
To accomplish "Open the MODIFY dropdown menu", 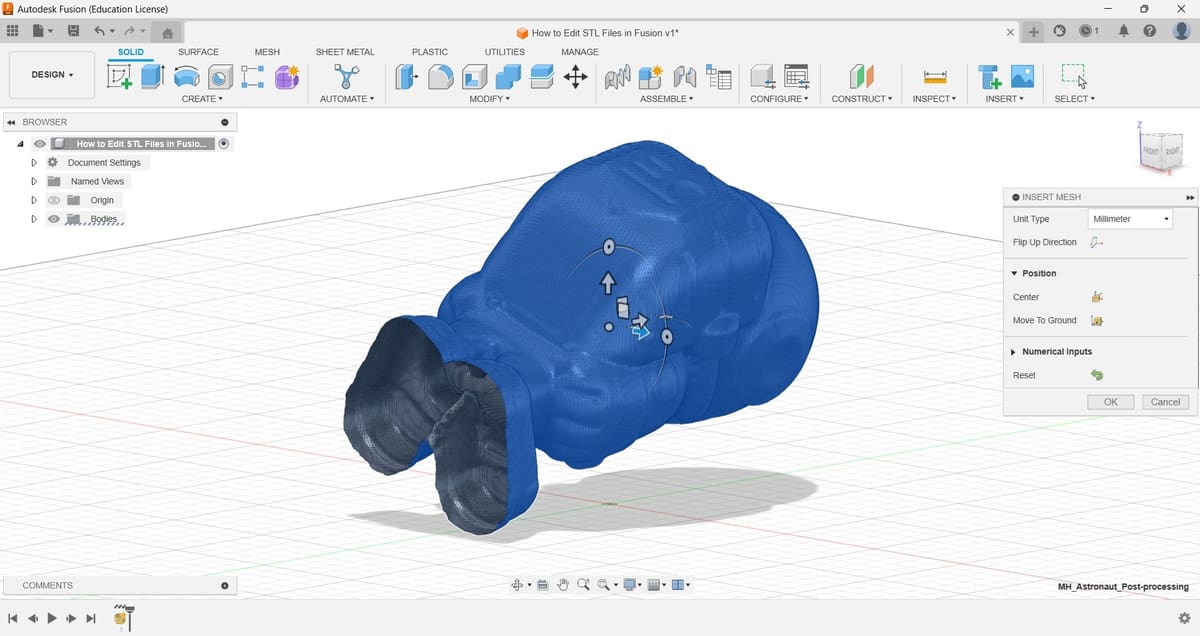I will 490,99.
